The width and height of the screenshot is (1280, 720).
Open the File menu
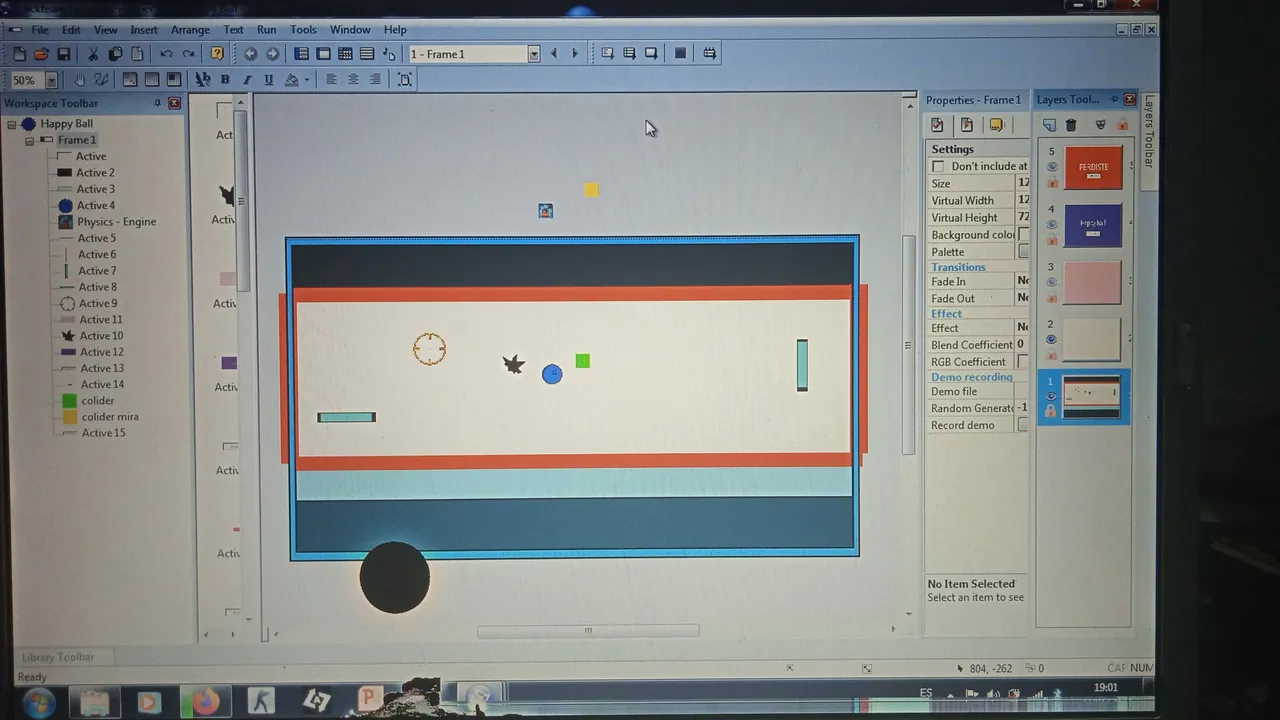(x=40, y=30)
